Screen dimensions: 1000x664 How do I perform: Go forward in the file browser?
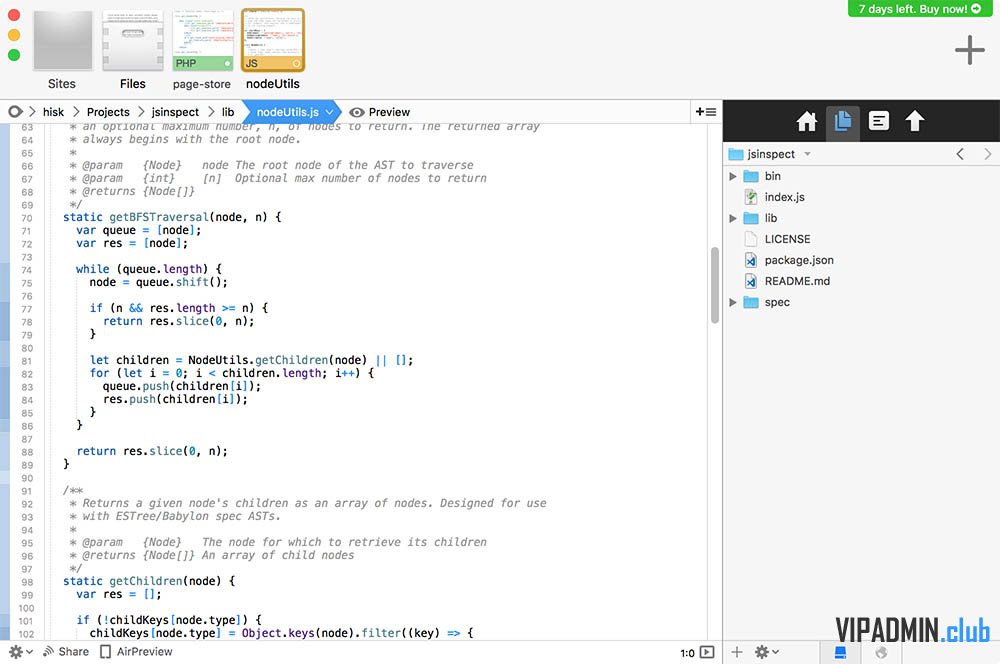tap(988, 154)
